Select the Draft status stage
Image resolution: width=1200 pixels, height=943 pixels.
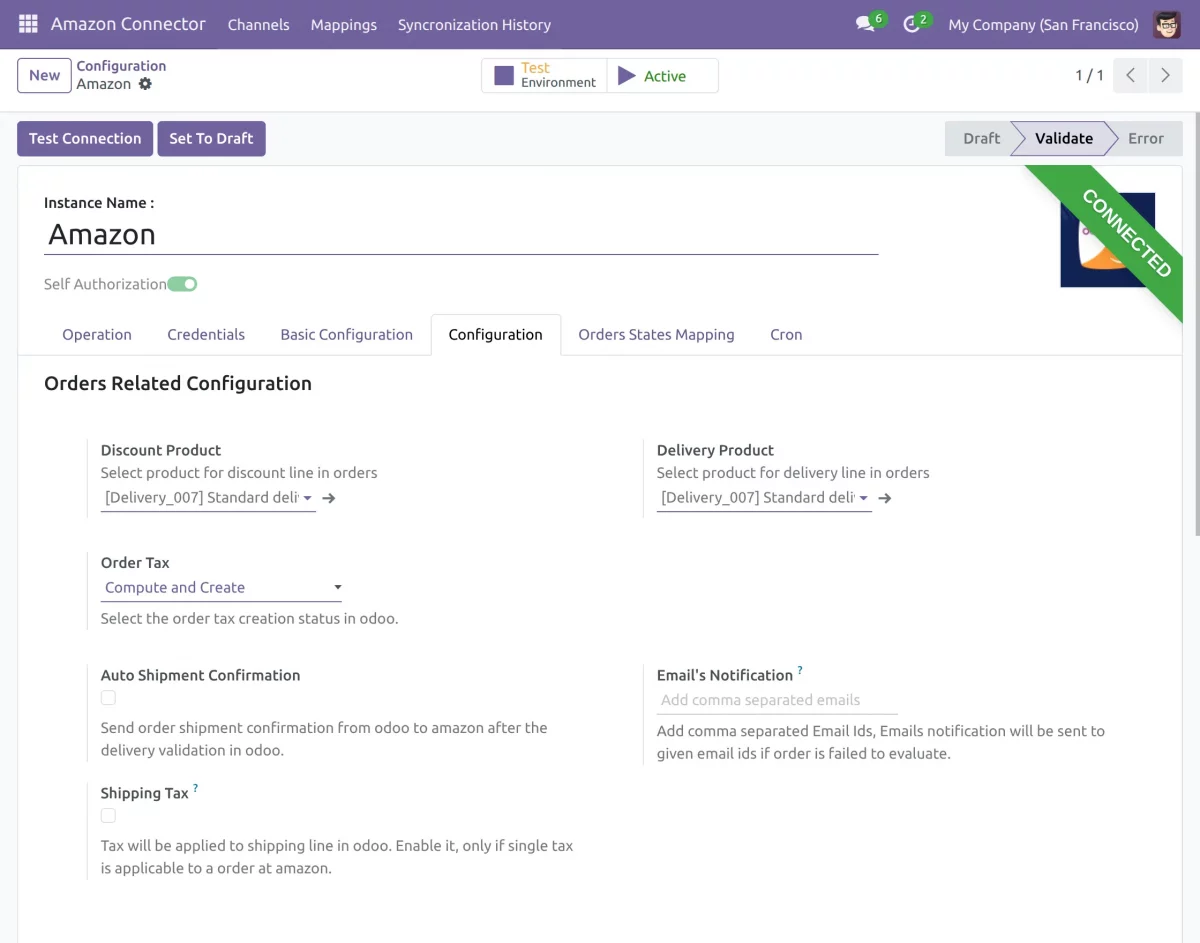coord(981,139)
